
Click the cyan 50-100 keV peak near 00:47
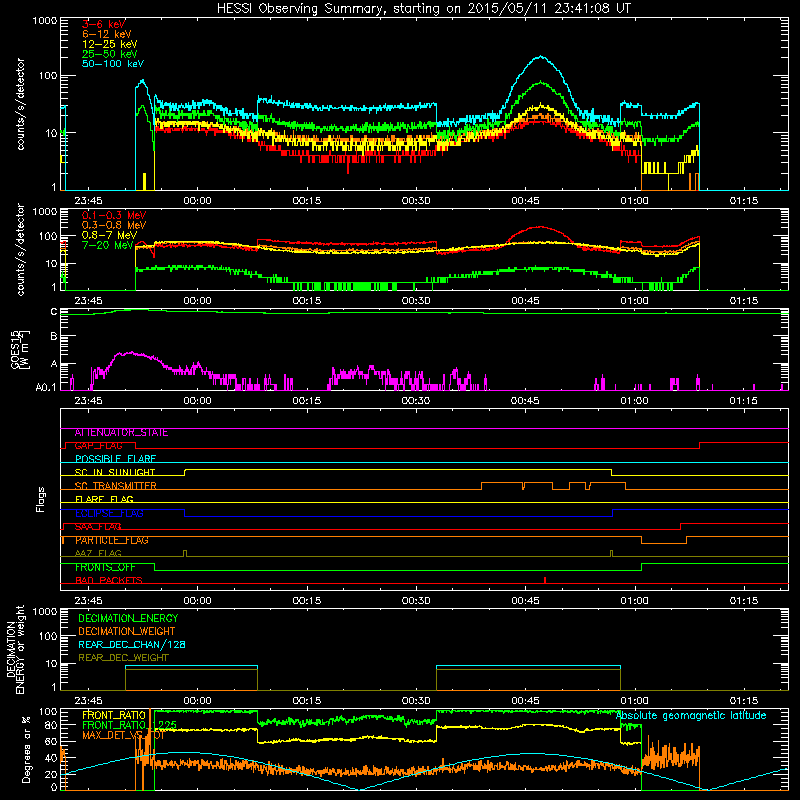pos(540,57)
